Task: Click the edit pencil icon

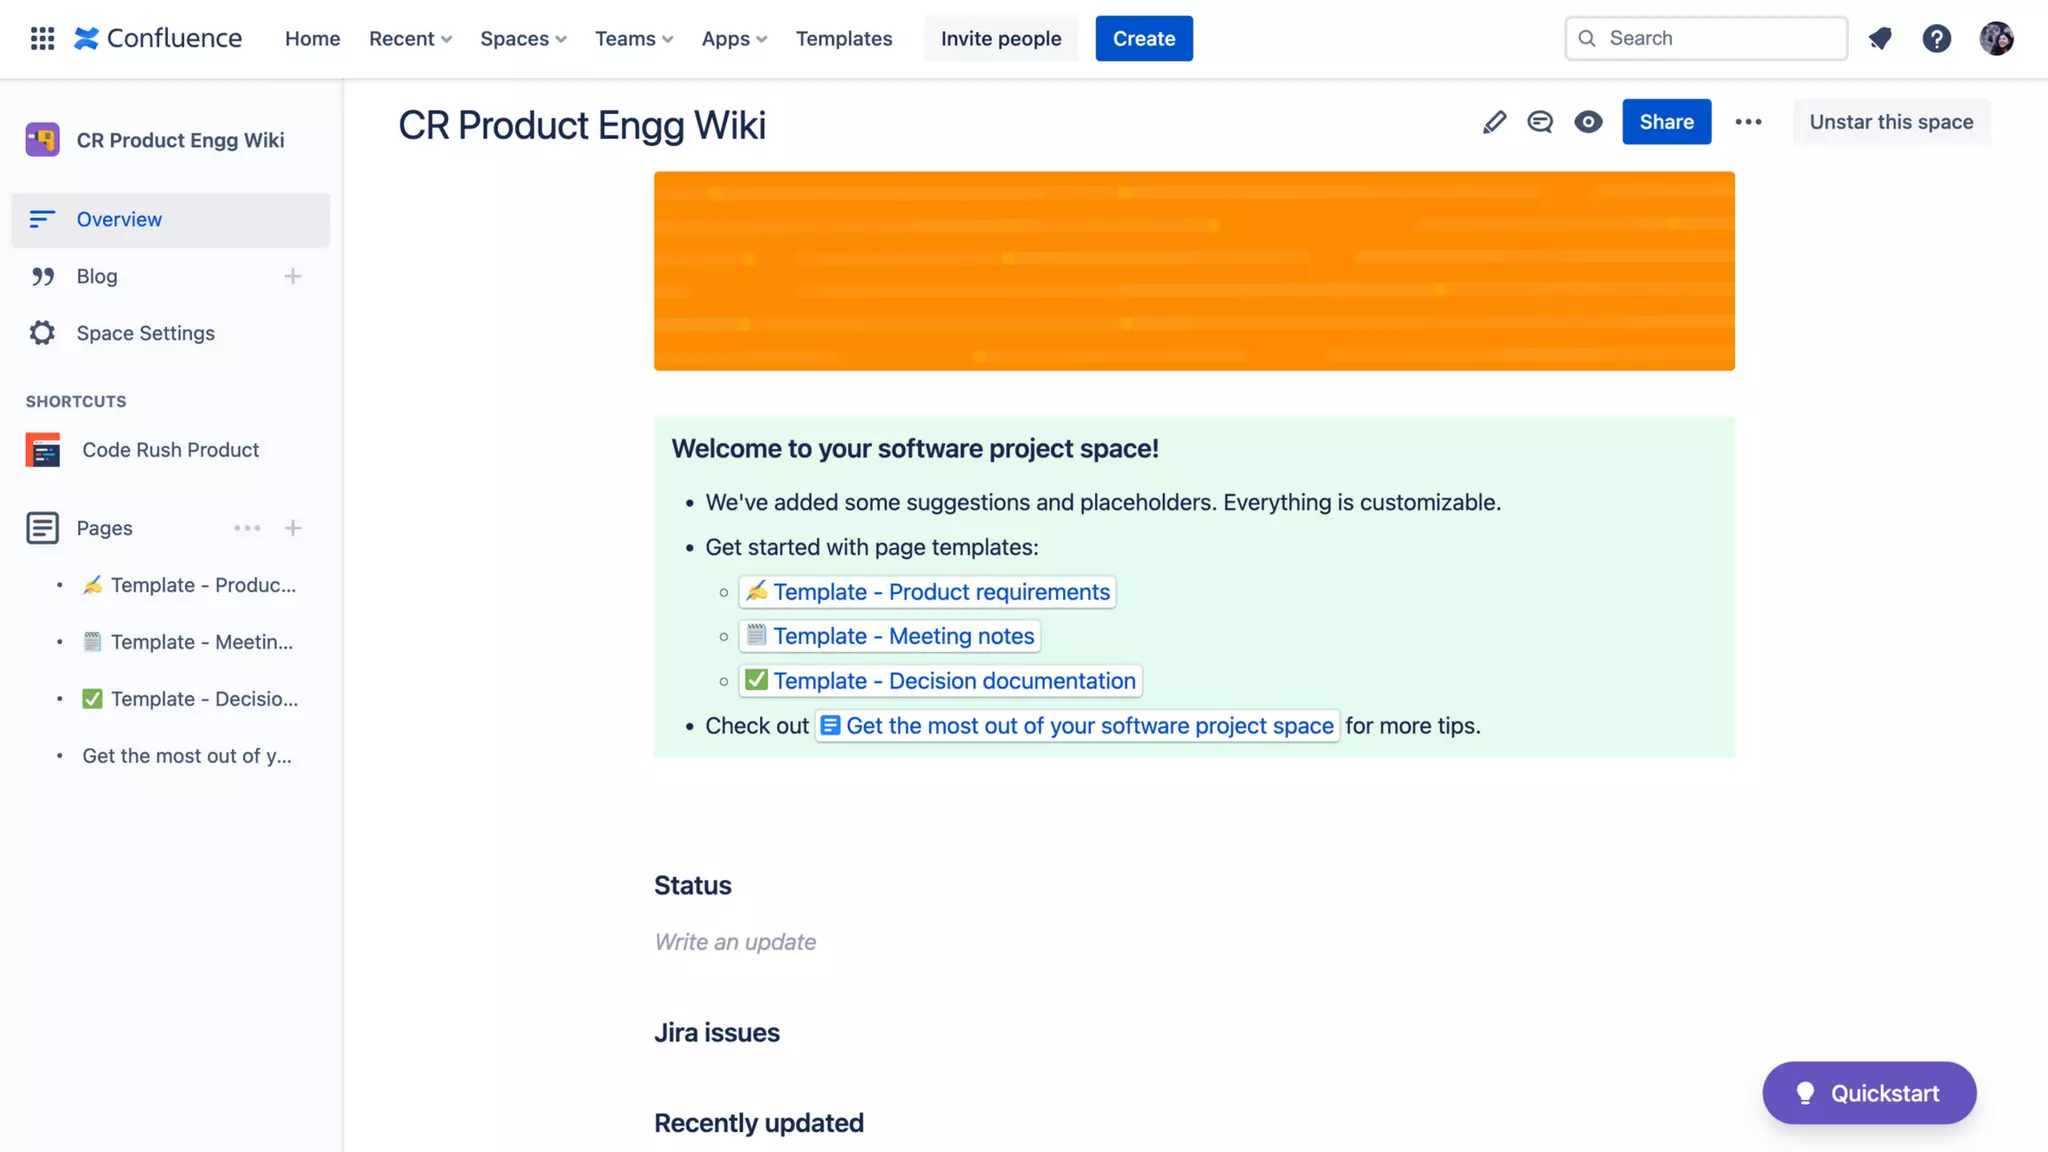Action: (x=1494, y=122)
